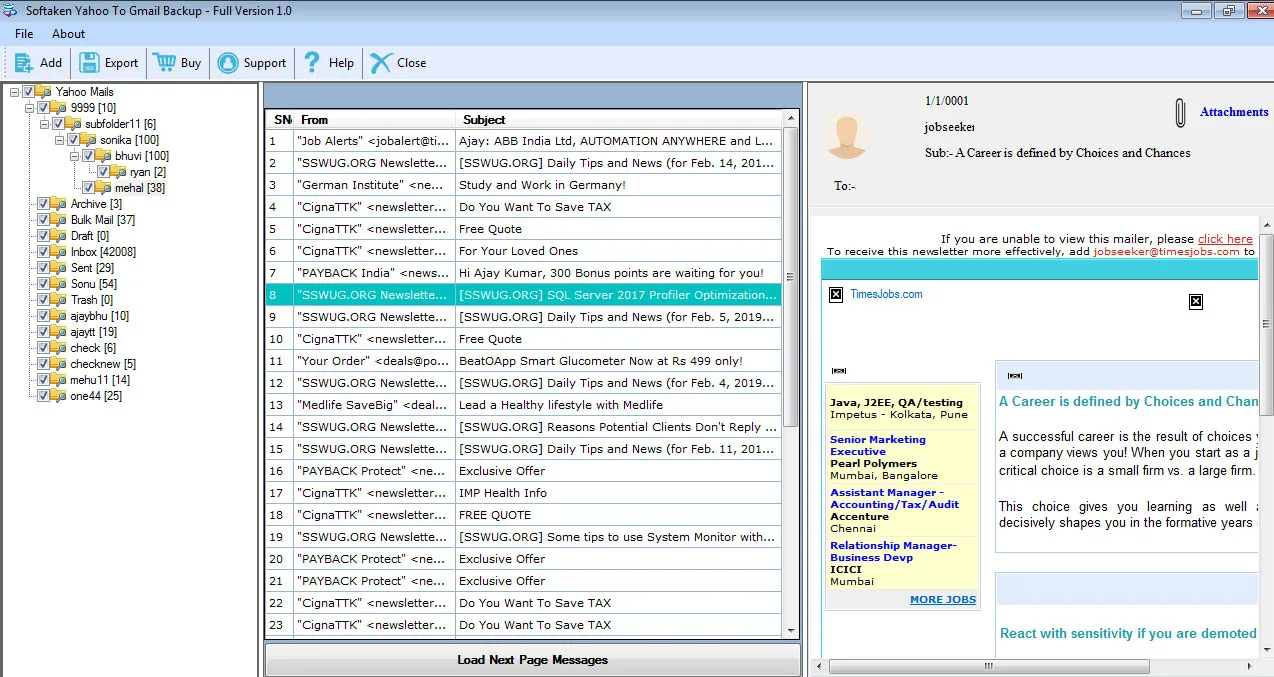Viewport: 1274px width, 677px height.
Task: Select message 1 from Job Alerts
Action: [523, 141]
